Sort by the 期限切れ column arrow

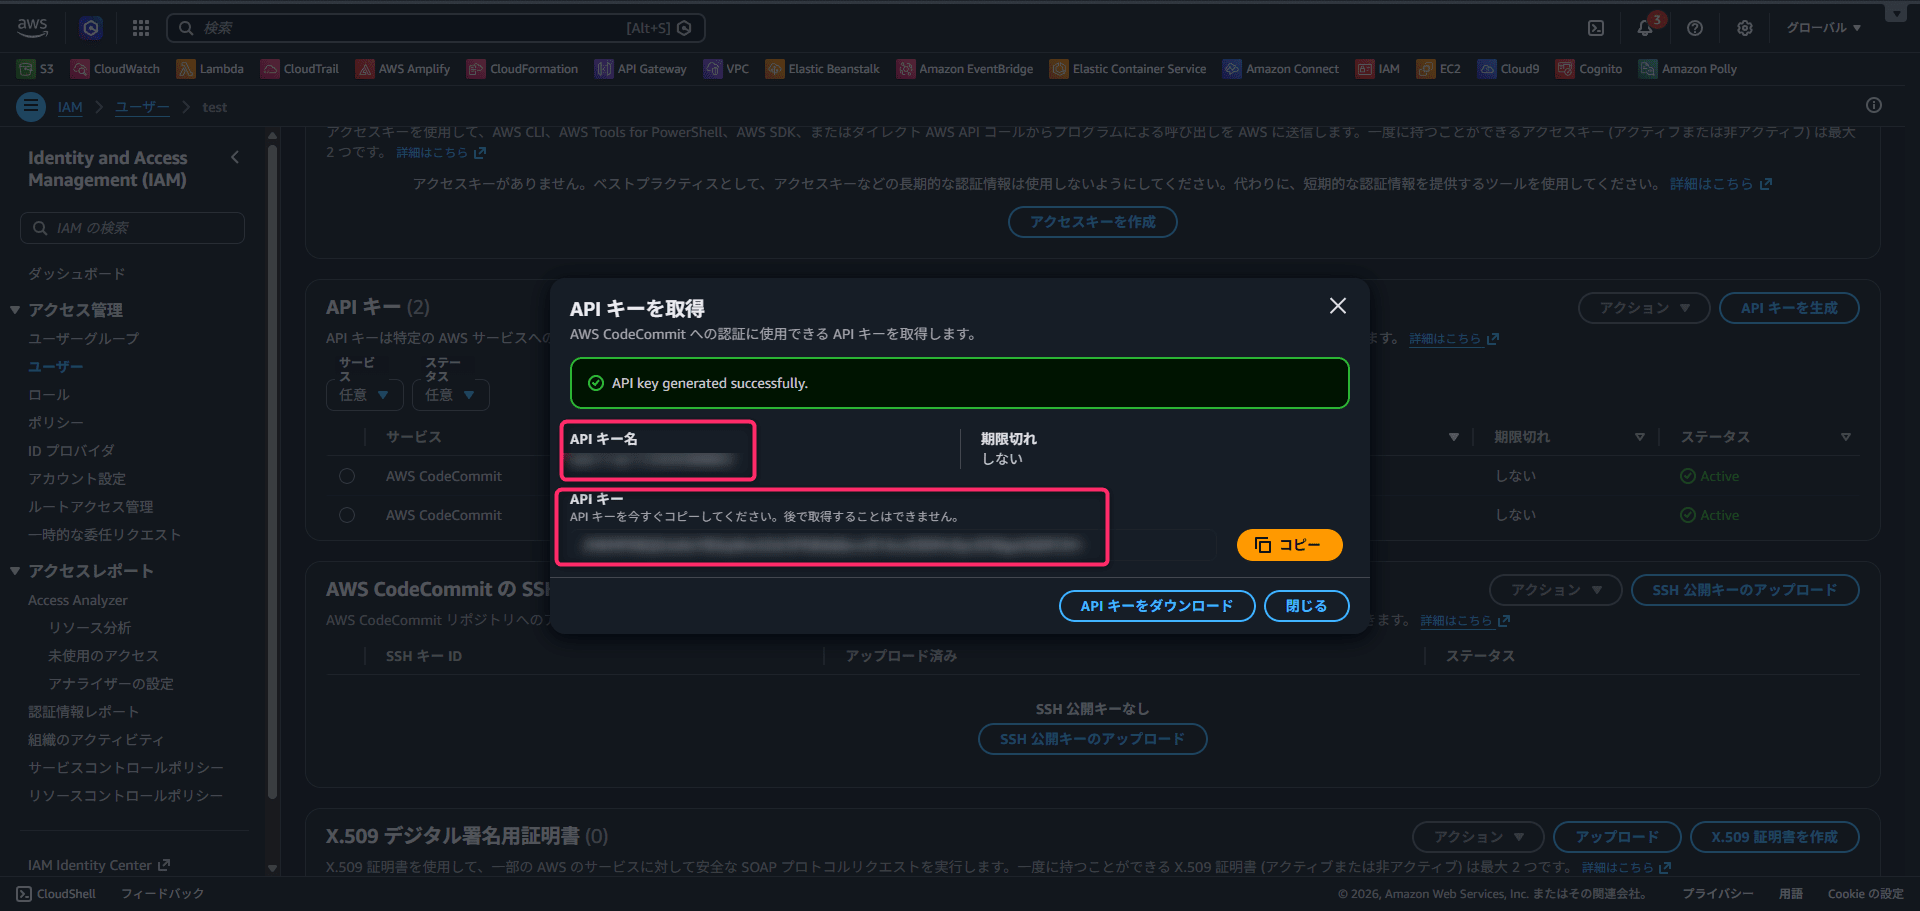[x=1640, y=437]
